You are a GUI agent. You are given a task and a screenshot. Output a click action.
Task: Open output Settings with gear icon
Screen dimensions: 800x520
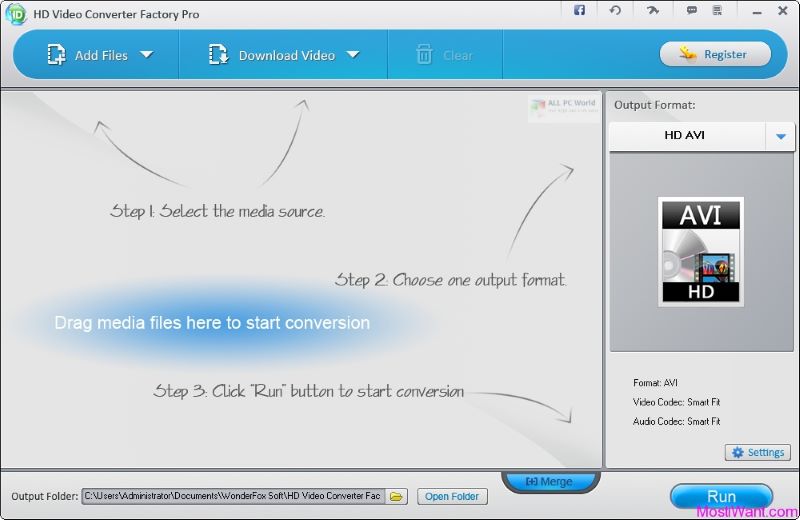pyautogui.click(x=758, y=452)
